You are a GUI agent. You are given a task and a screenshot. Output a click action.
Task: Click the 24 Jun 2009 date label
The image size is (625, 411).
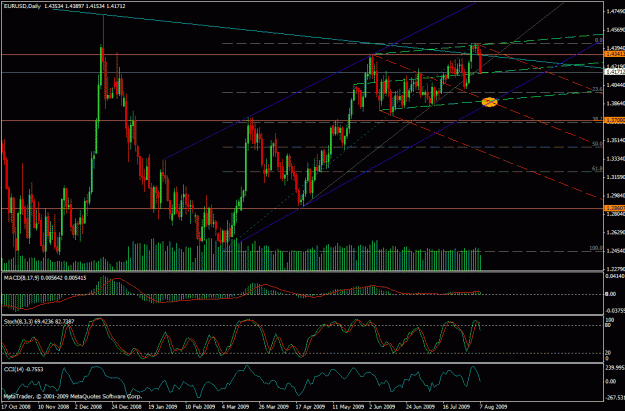click(x=421, y=407)
